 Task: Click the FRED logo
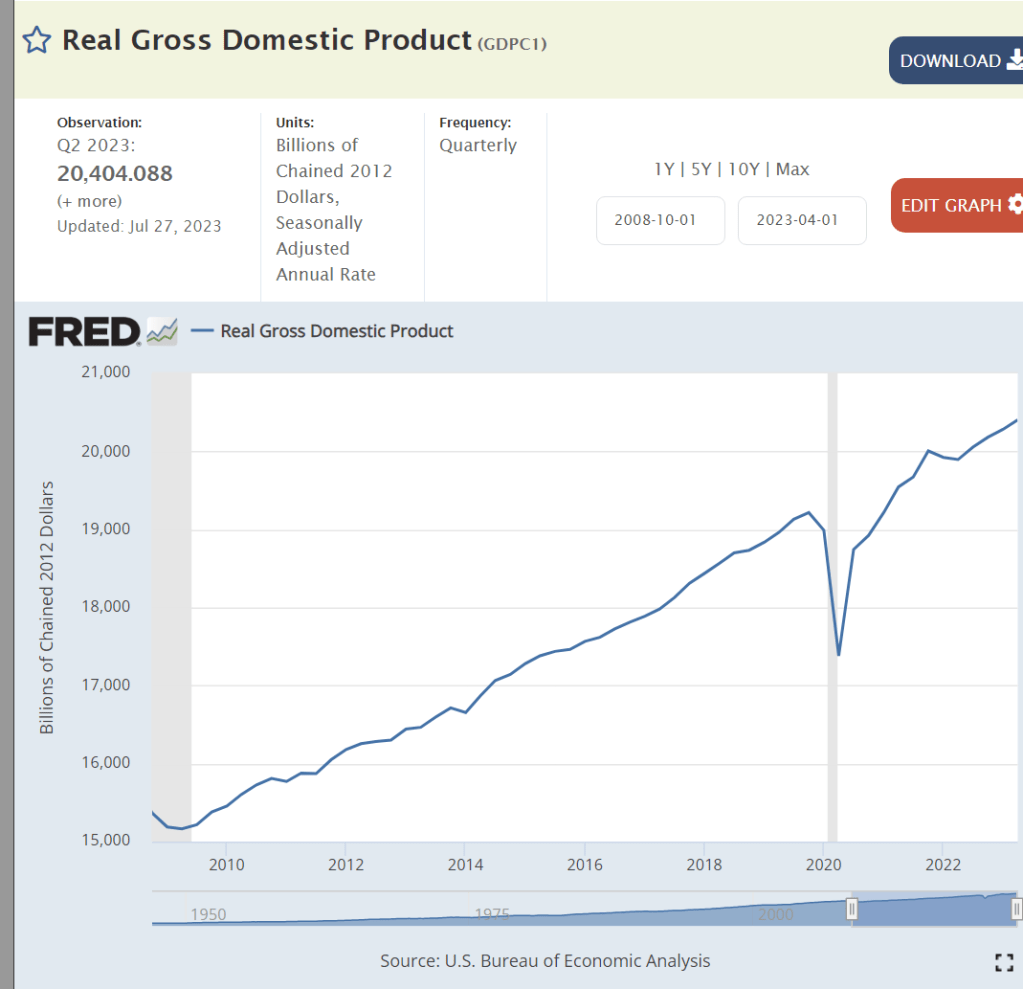(85, 331)
